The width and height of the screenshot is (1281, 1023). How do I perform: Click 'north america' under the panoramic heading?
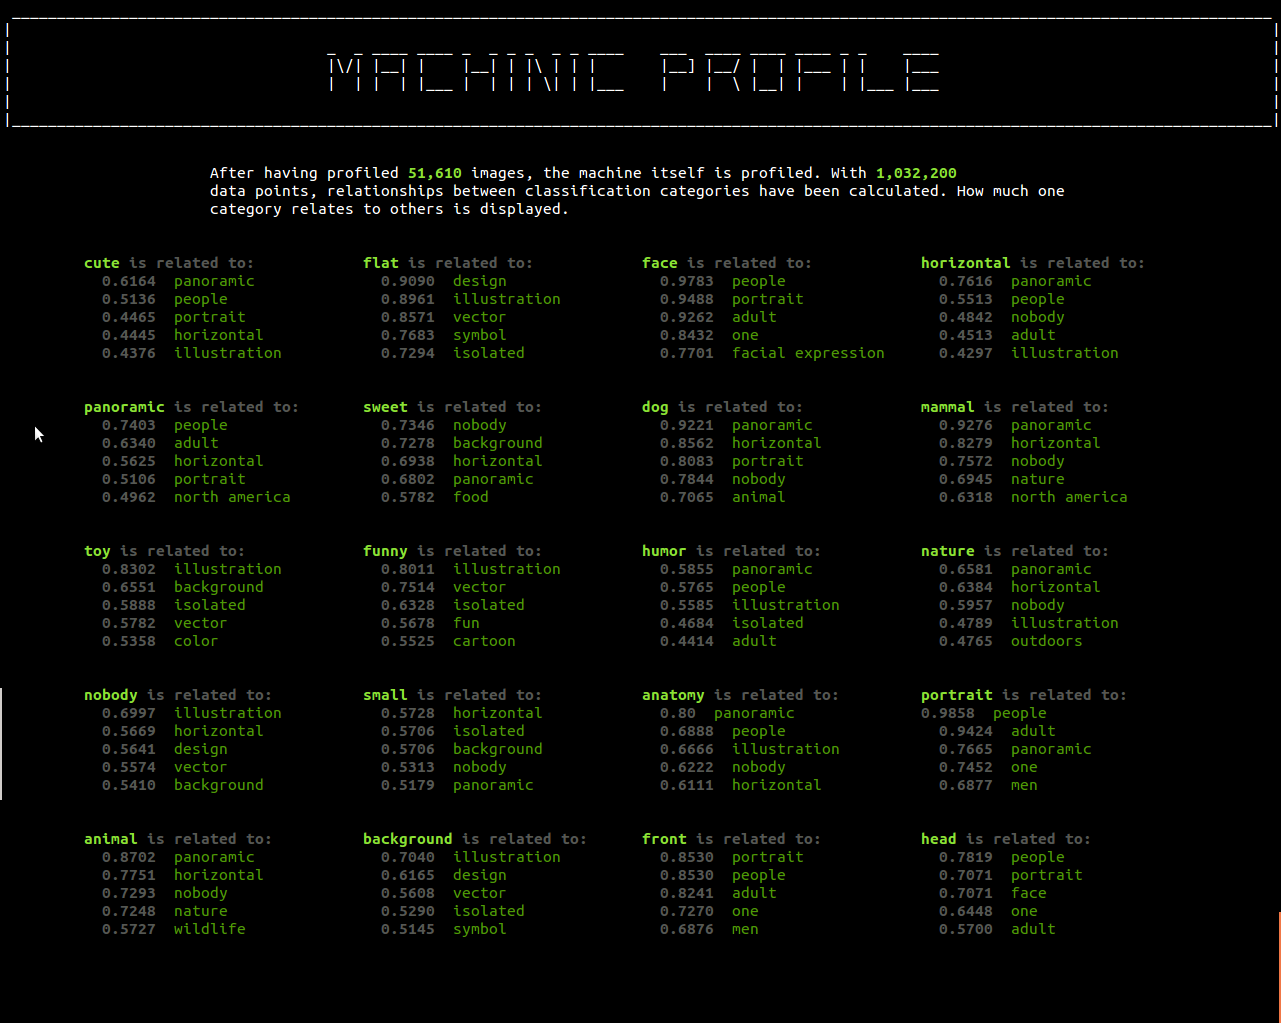(232, 497)
